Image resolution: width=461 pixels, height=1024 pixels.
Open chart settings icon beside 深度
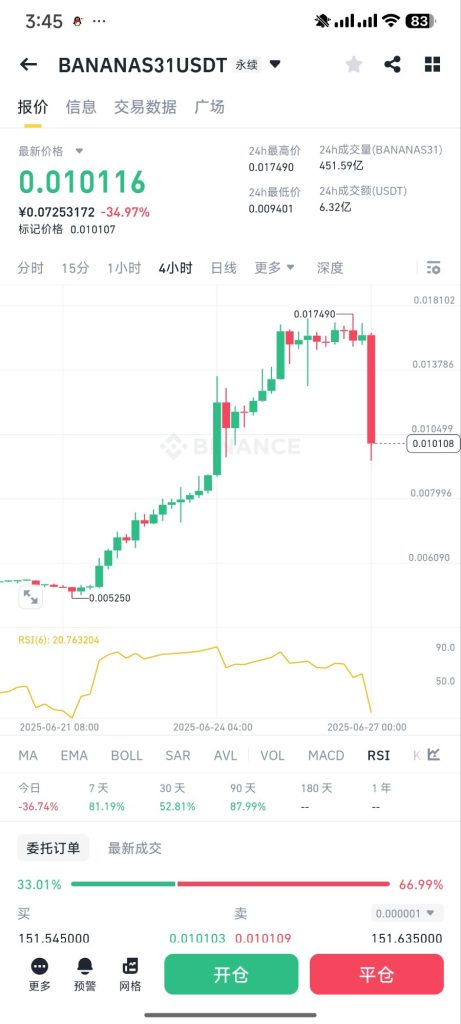click(x=433, y=268)
